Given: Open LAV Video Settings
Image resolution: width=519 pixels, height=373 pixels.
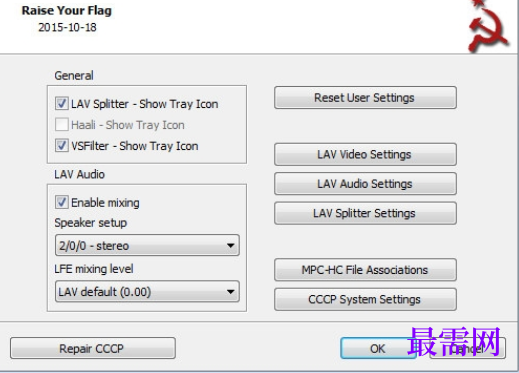Looking at the screenshot, I should (365, 154).
